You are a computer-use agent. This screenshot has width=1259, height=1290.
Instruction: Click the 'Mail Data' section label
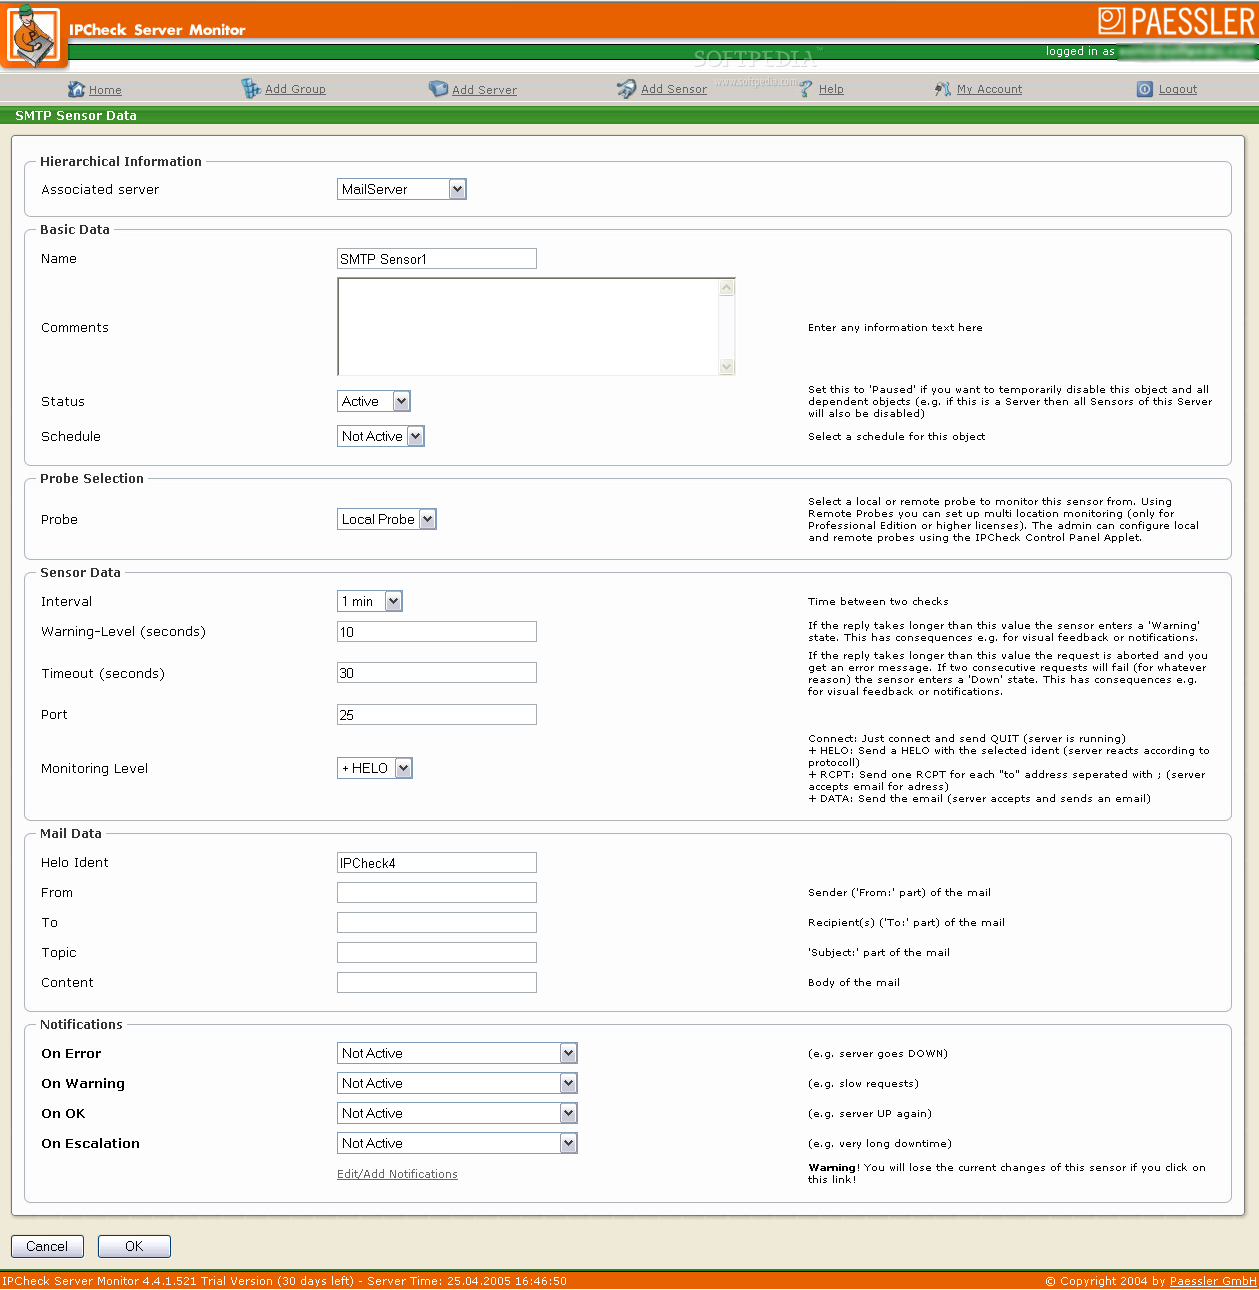(71, 833)
